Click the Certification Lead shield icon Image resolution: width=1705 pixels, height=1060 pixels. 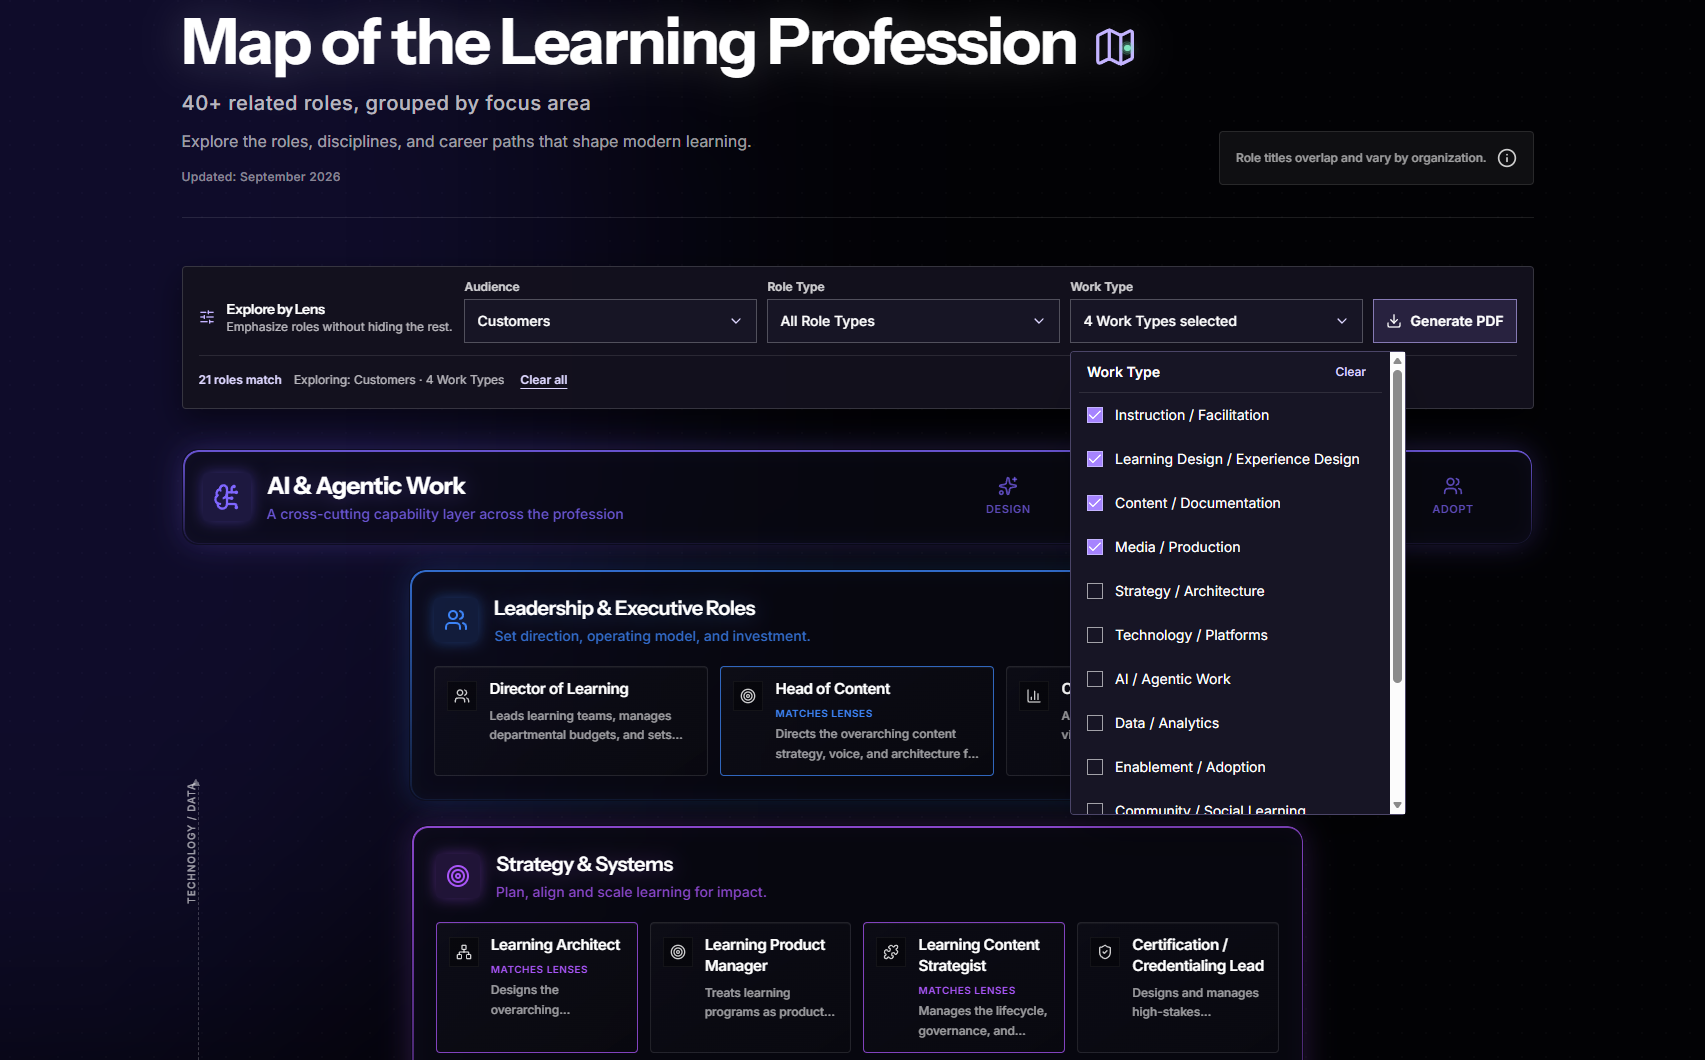(1105, 952)
